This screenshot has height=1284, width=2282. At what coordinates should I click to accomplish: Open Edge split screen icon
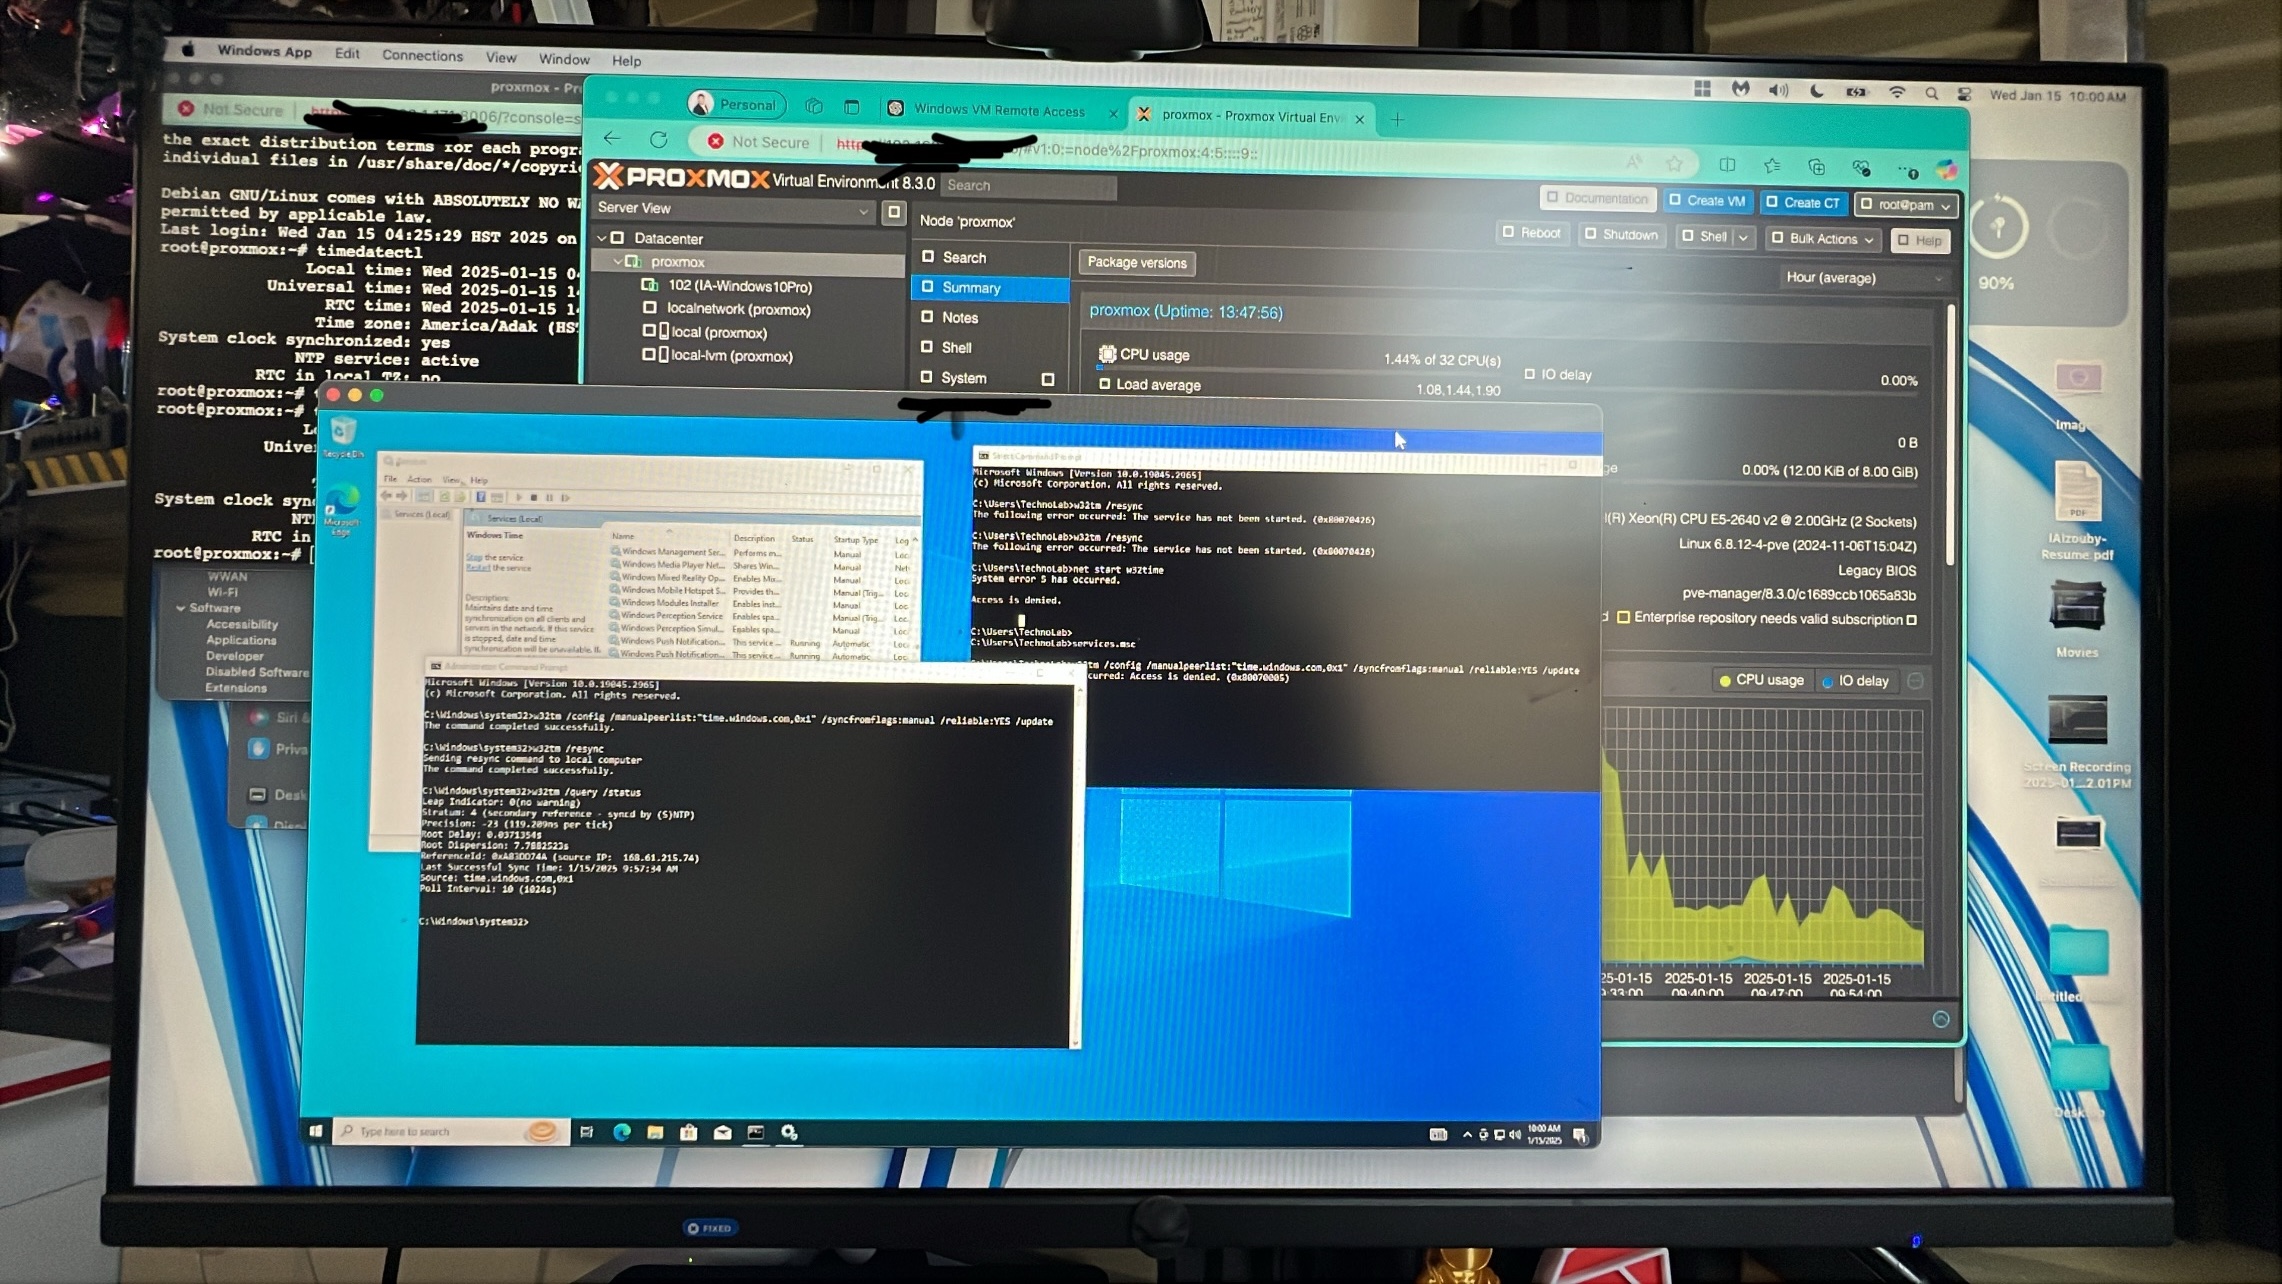click(1727, 164)
